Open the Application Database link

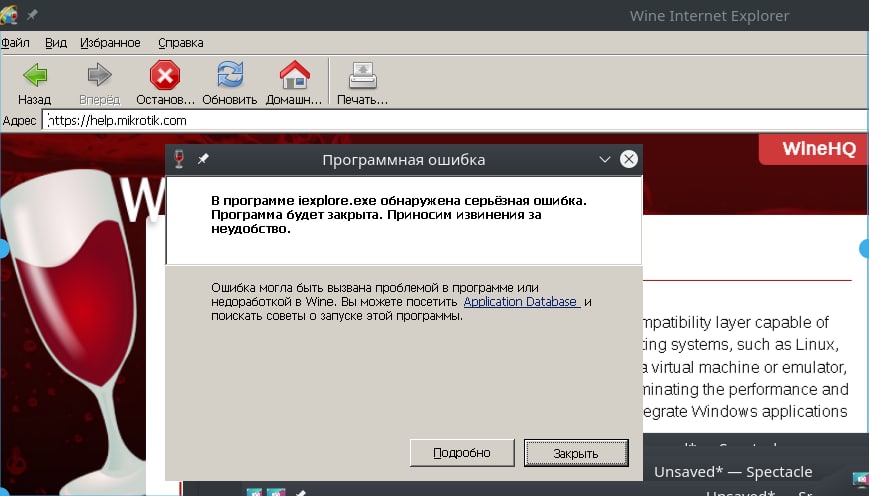coord(521,302)
